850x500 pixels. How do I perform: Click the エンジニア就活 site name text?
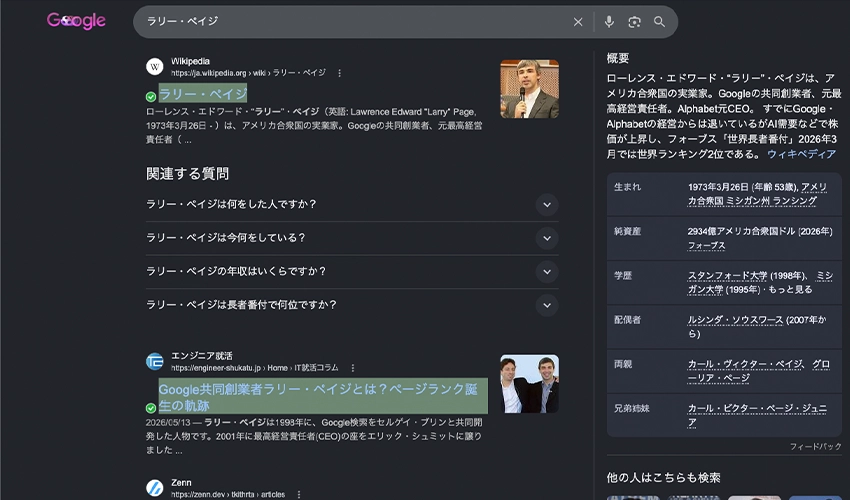202,356
